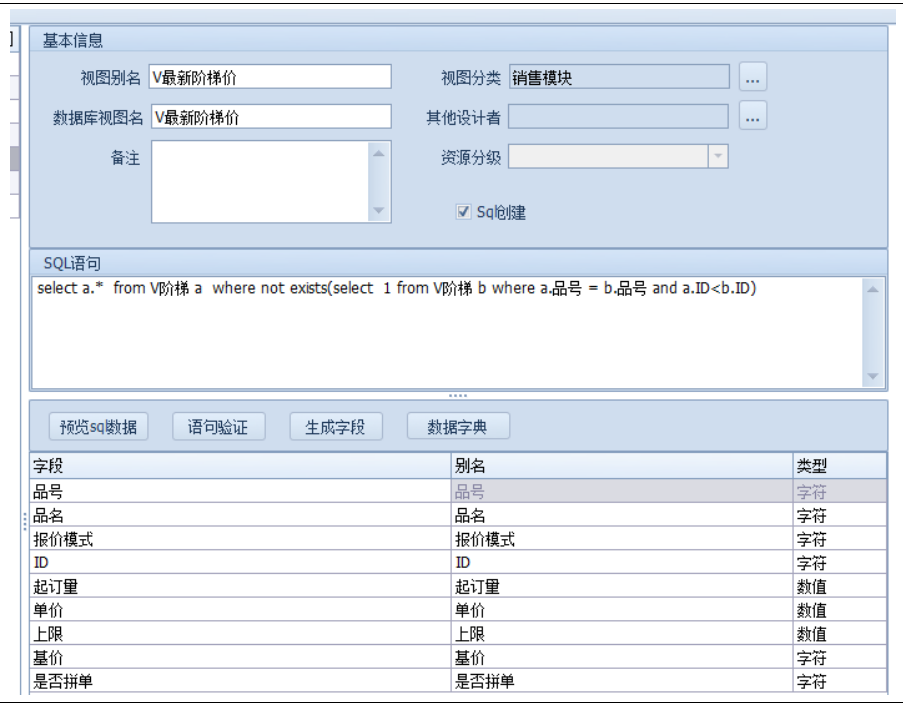Open the 资源分级 dropdown

coord(717,157)
